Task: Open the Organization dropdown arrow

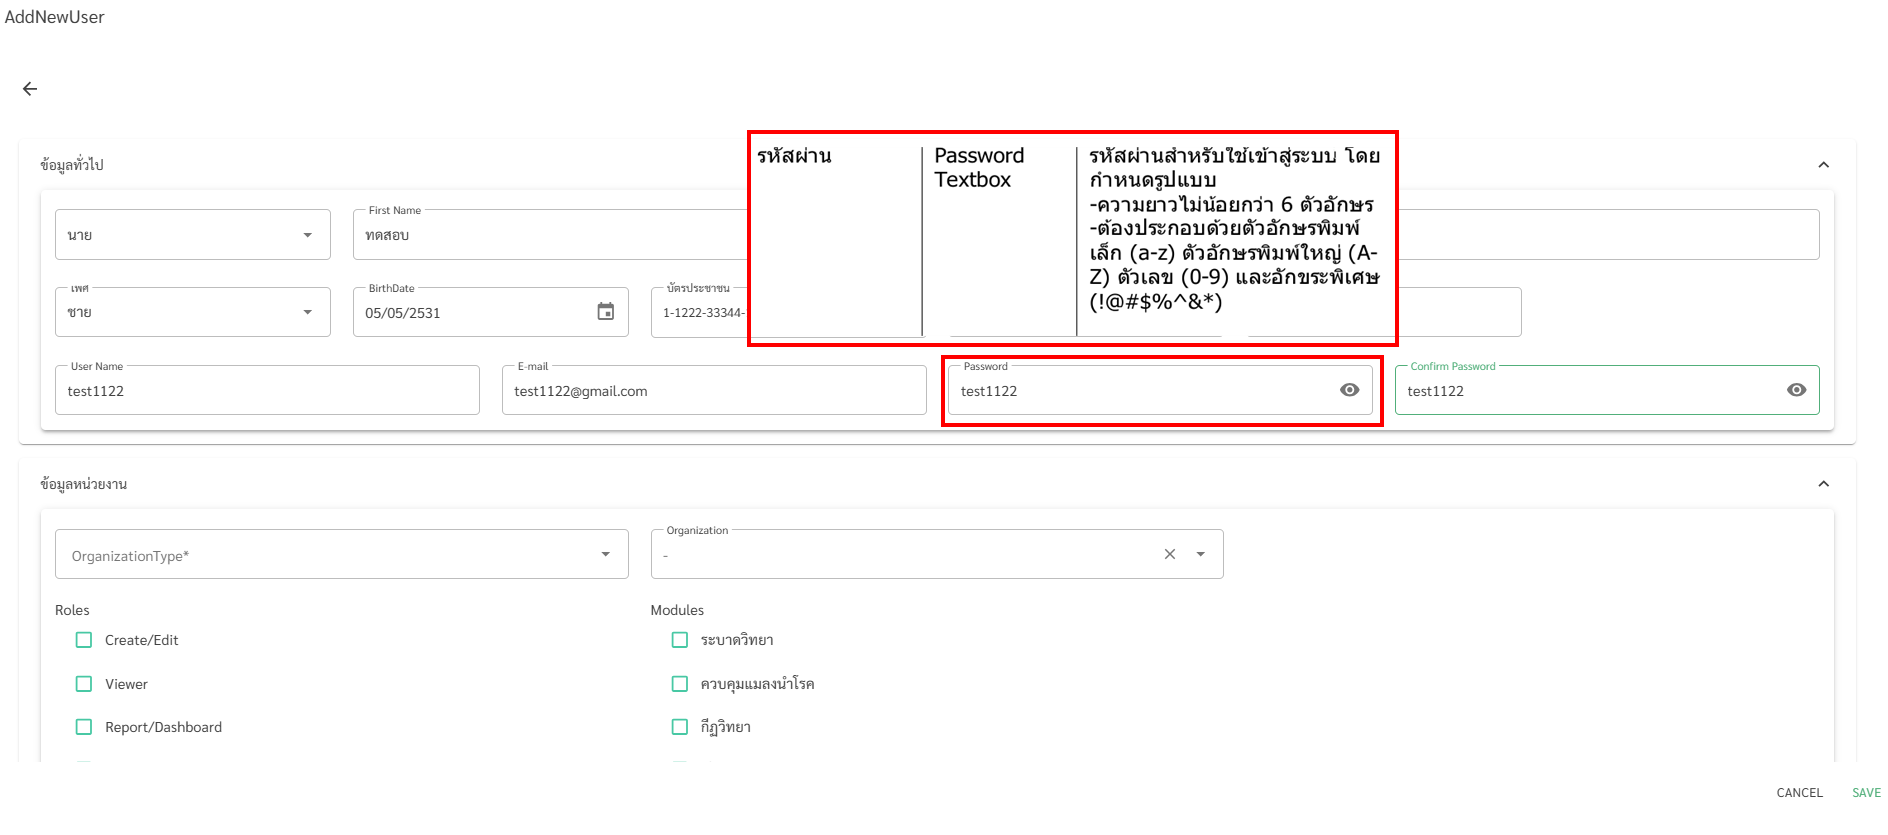Action: click(1200, 554)
